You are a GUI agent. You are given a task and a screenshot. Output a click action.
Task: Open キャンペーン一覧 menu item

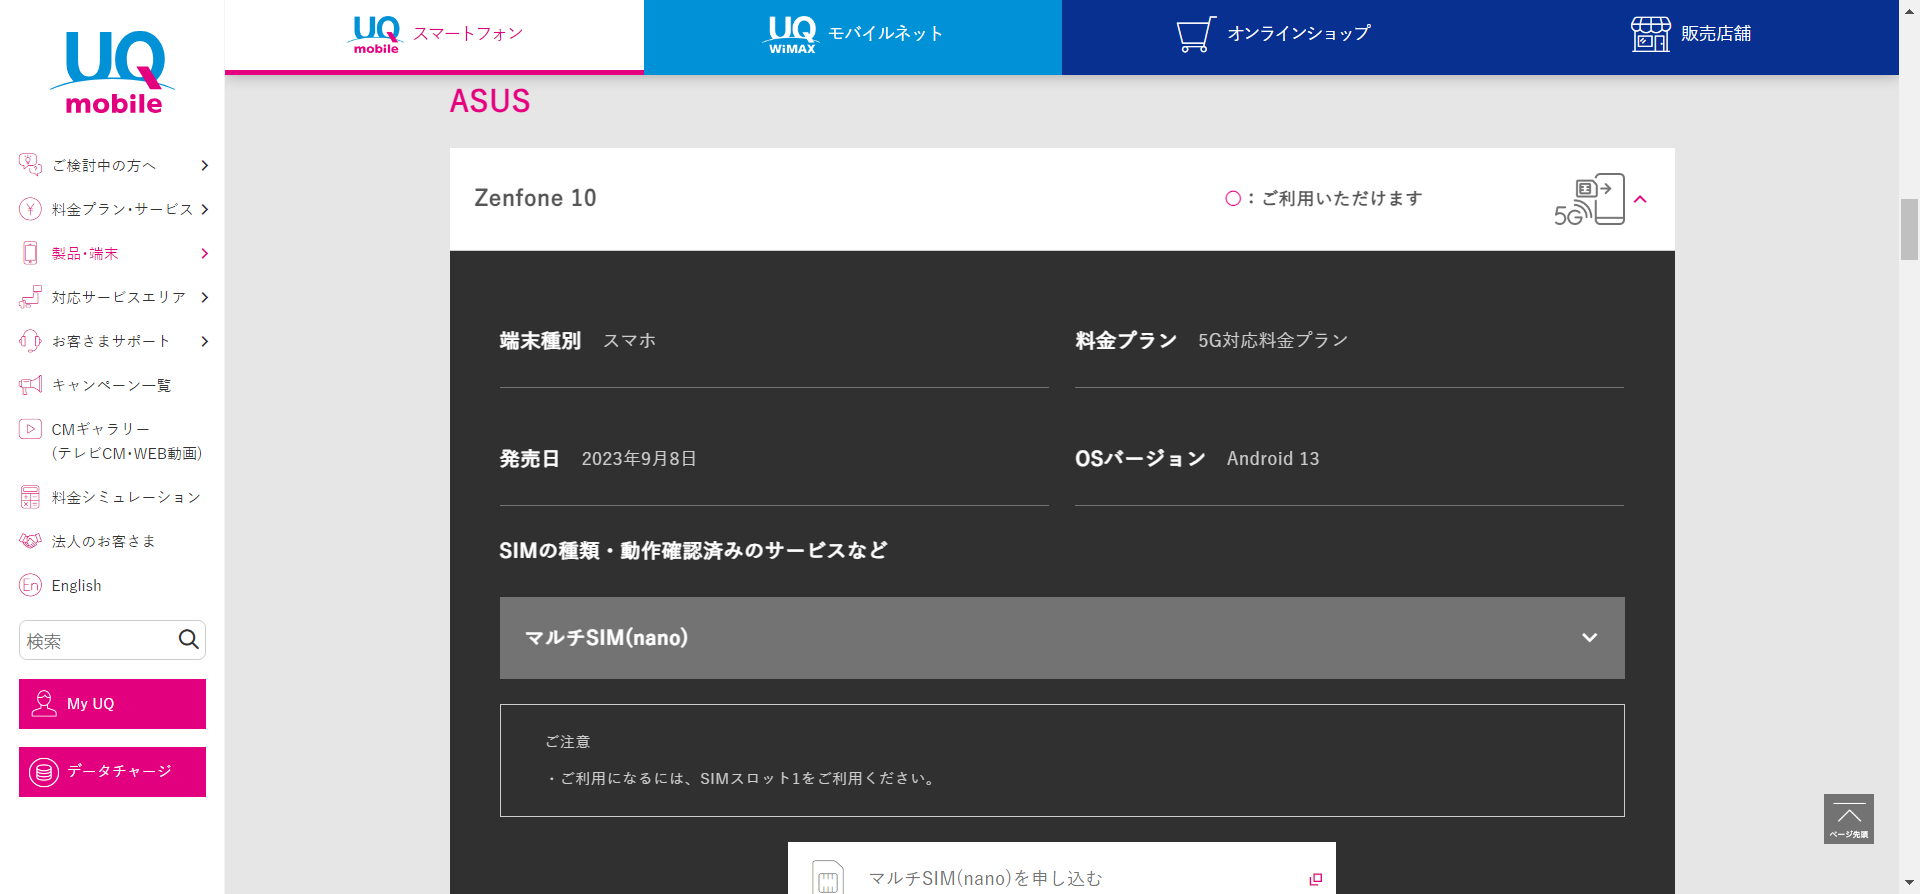click(x=111, y=385)
